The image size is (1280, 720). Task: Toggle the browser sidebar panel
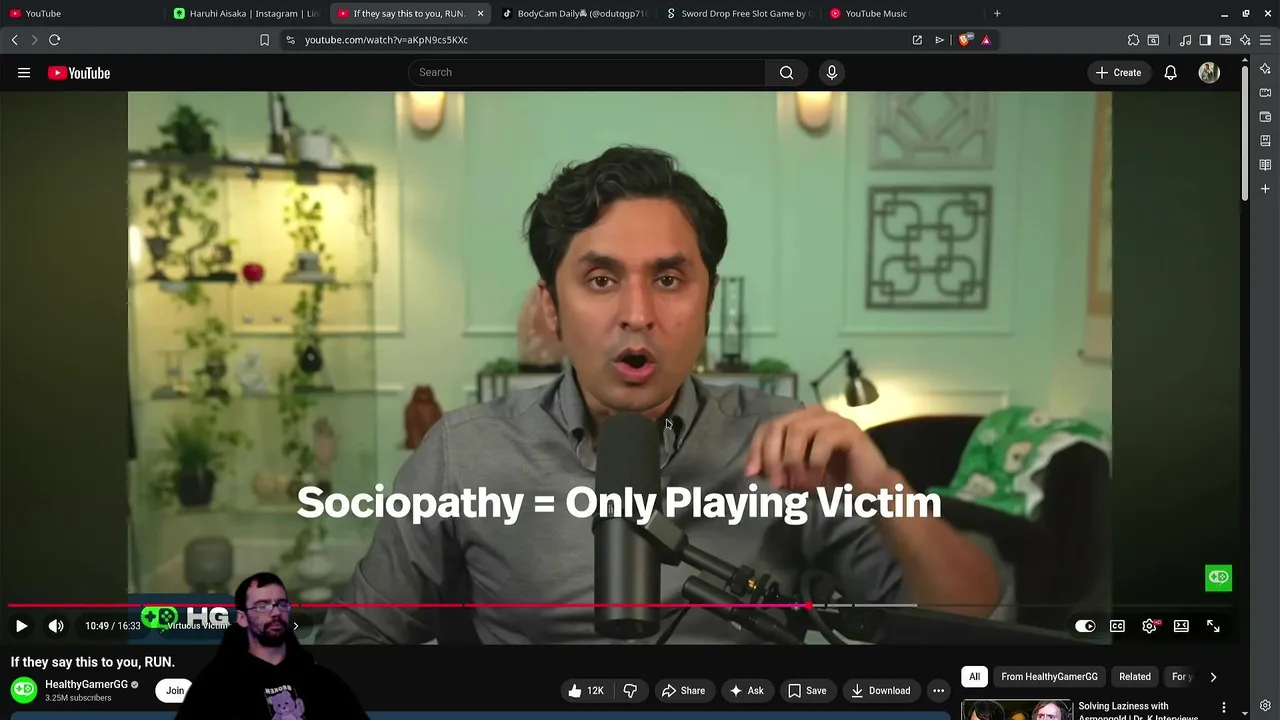(1205, 40)
